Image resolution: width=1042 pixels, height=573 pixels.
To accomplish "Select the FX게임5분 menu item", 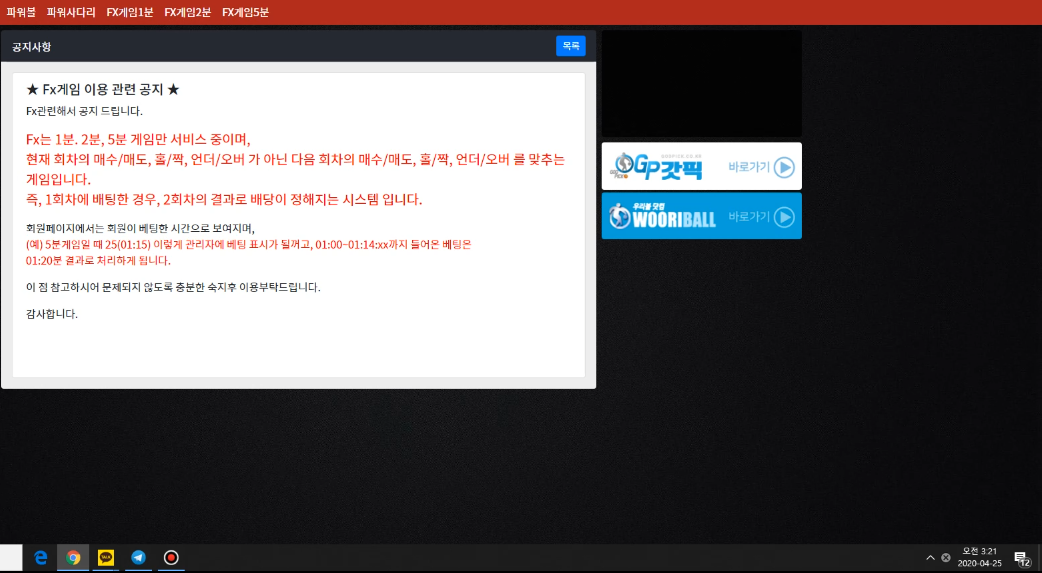I will [245, 12].
